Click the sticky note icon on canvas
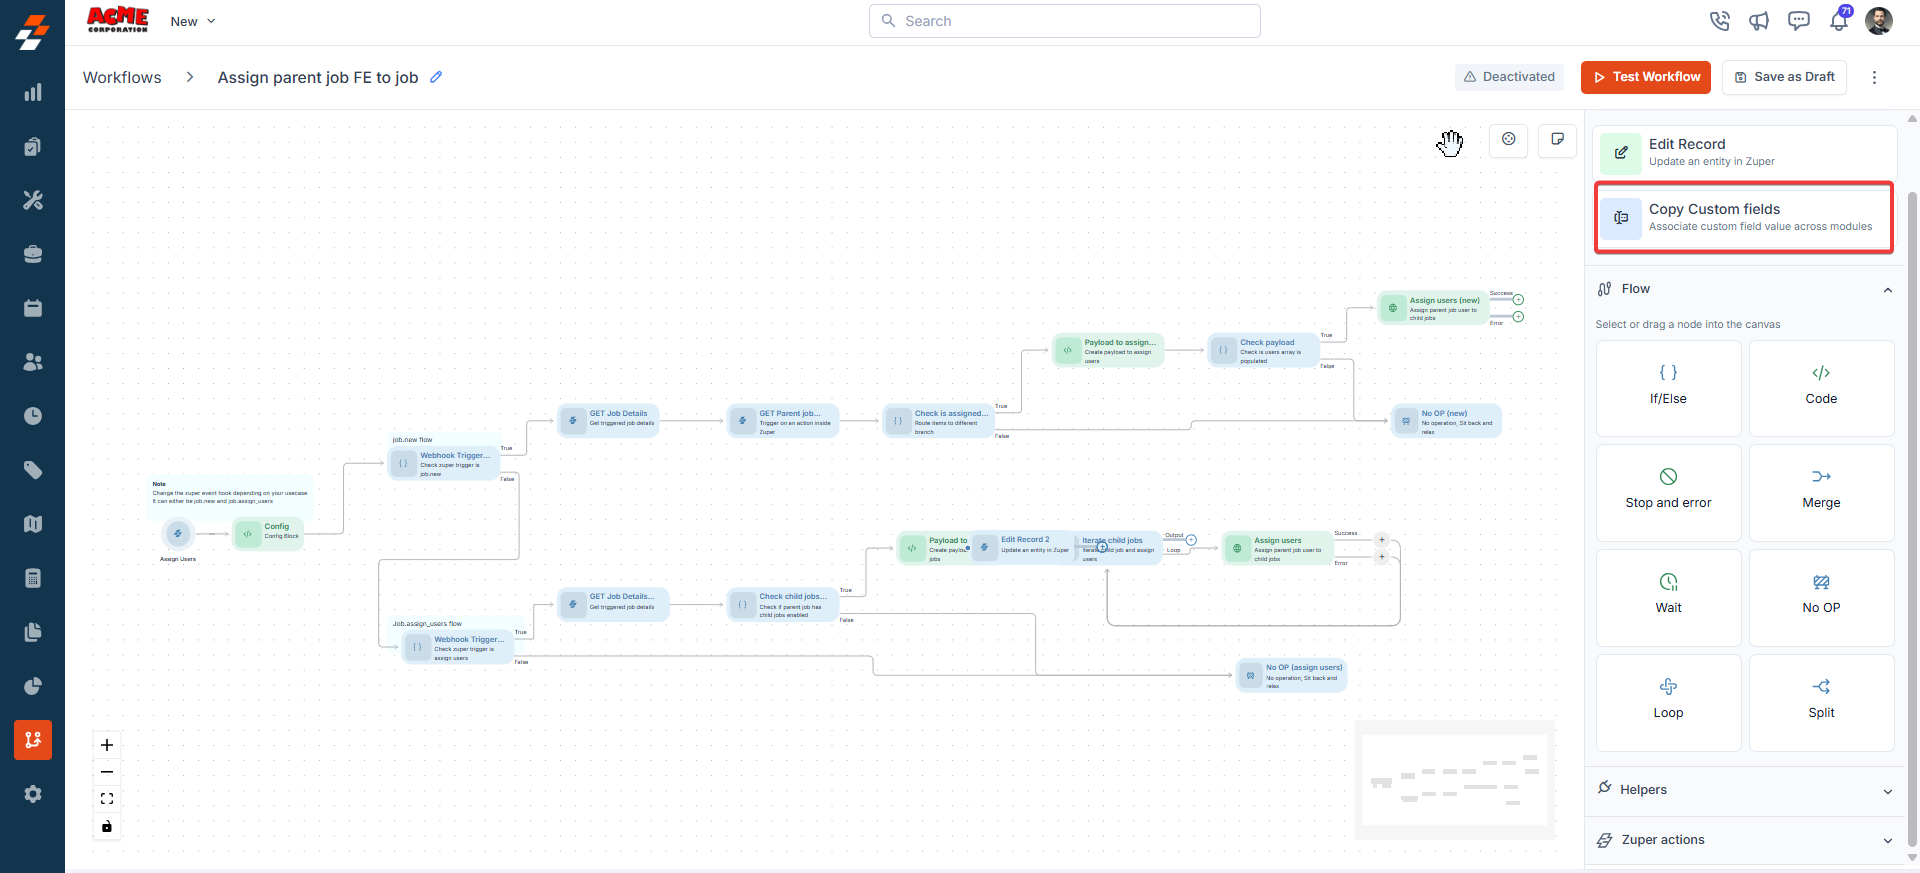This screenshot has height=873, width=1920. 1557,140
